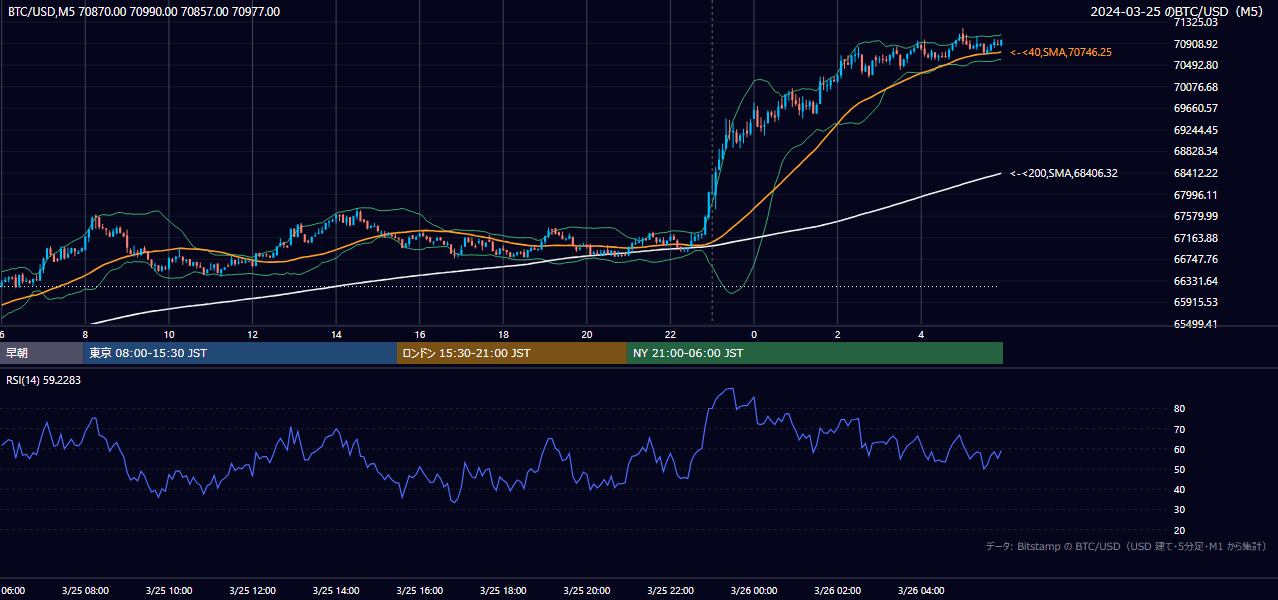Click the 3/25 20:00 bottom time label
The image size is (1278, 600).
click(x=586, y=591)
